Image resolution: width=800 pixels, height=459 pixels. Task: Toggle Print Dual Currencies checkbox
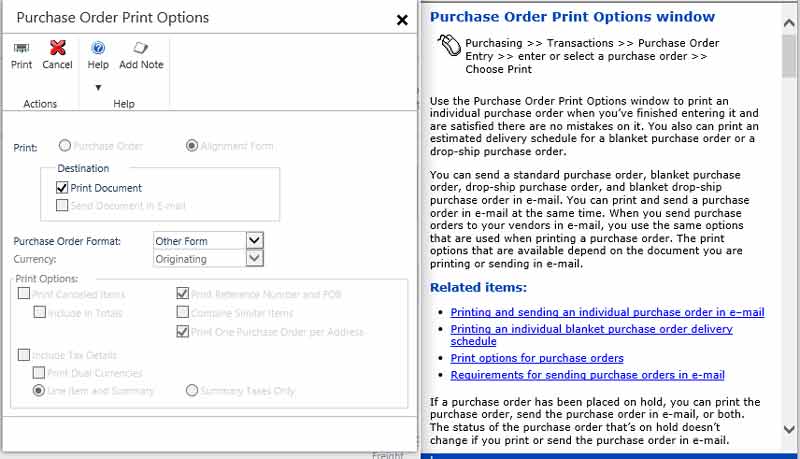39,373
